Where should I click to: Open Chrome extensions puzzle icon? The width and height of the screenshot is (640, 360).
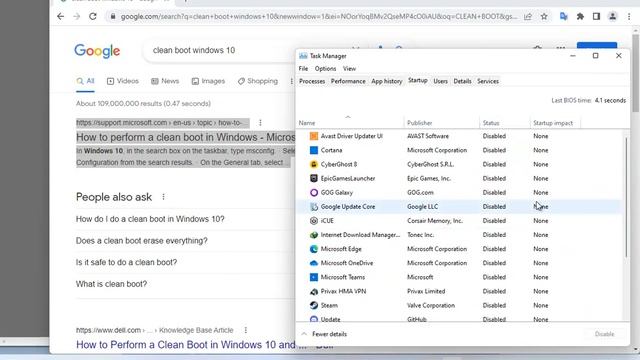[x=580, y=17]
